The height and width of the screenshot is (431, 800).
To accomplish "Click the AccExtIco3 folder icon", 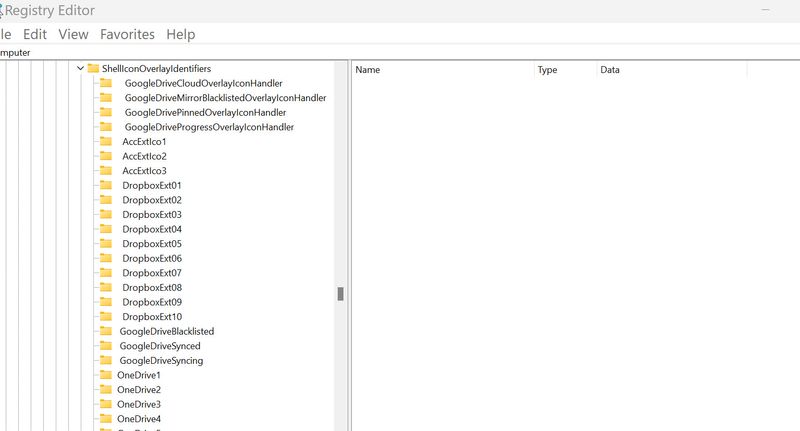I will point(106,170).
